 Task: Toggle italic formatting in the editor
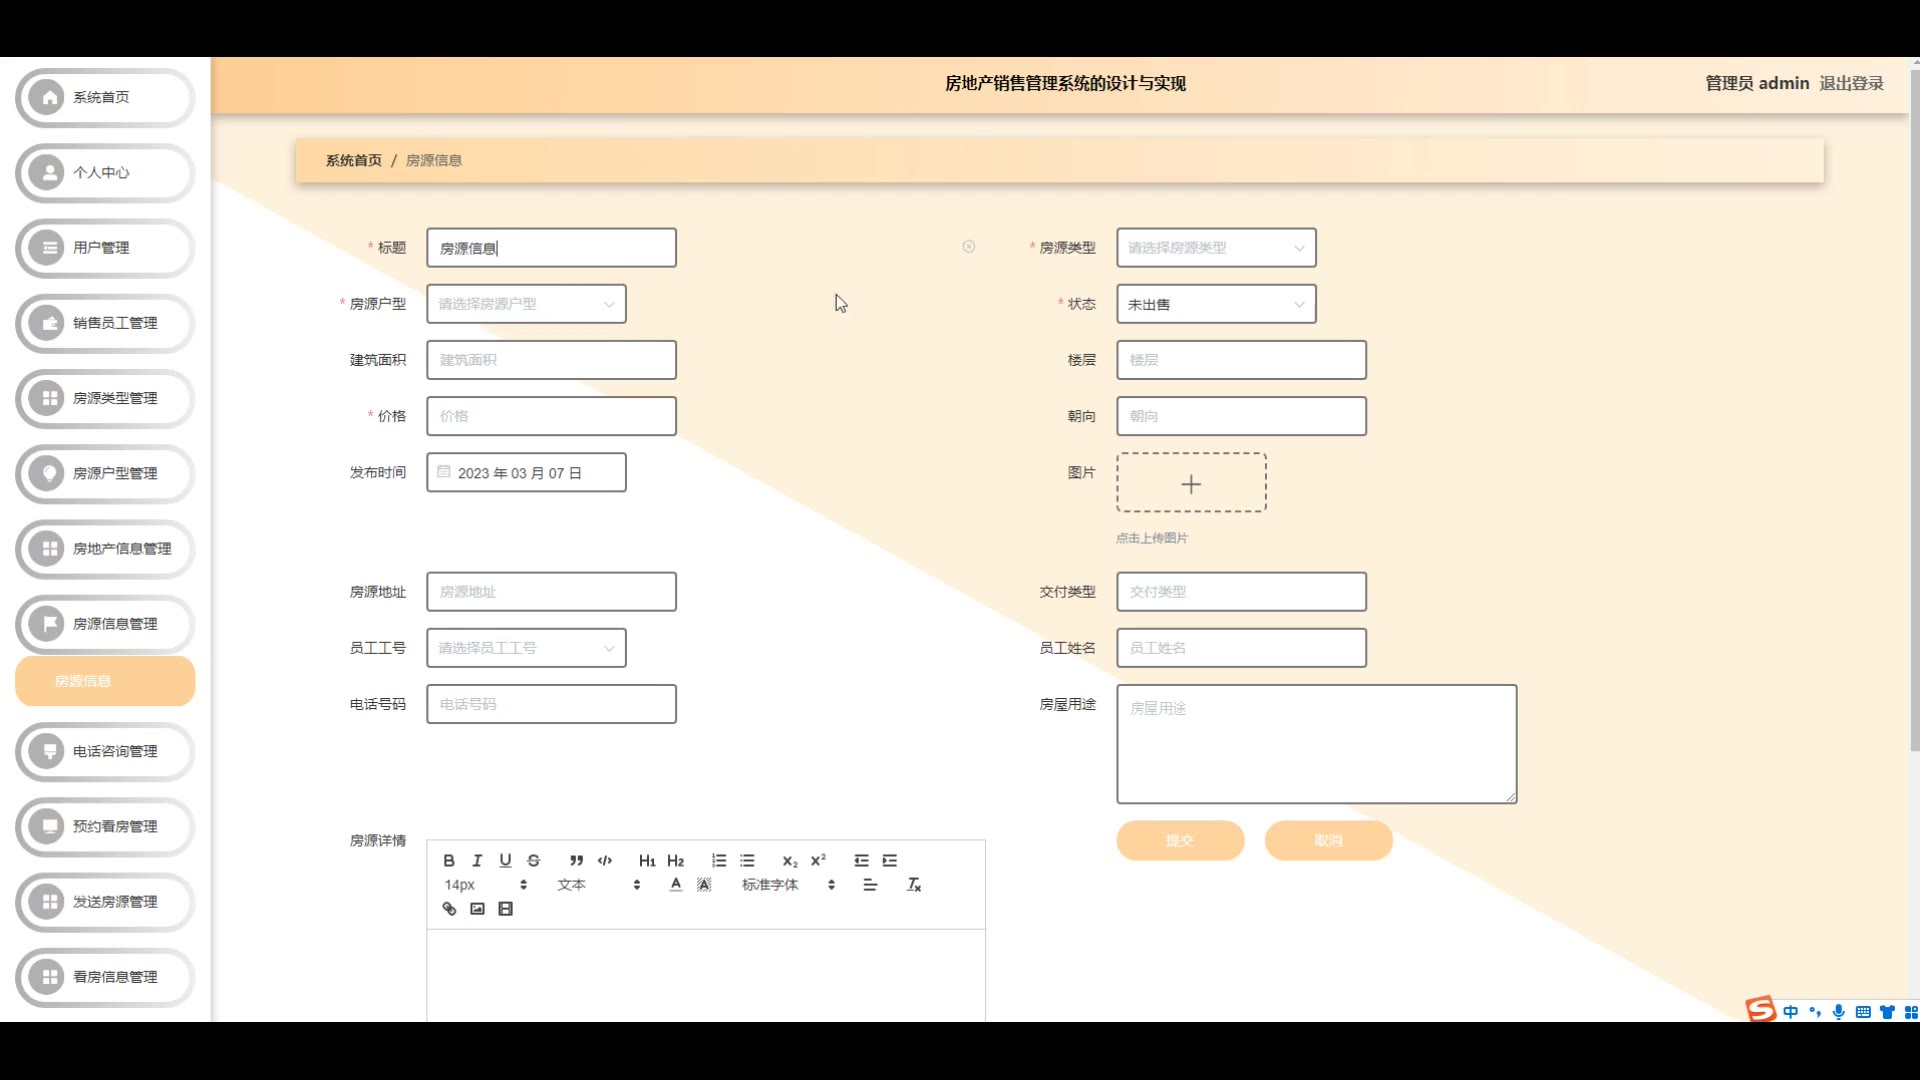477,860
